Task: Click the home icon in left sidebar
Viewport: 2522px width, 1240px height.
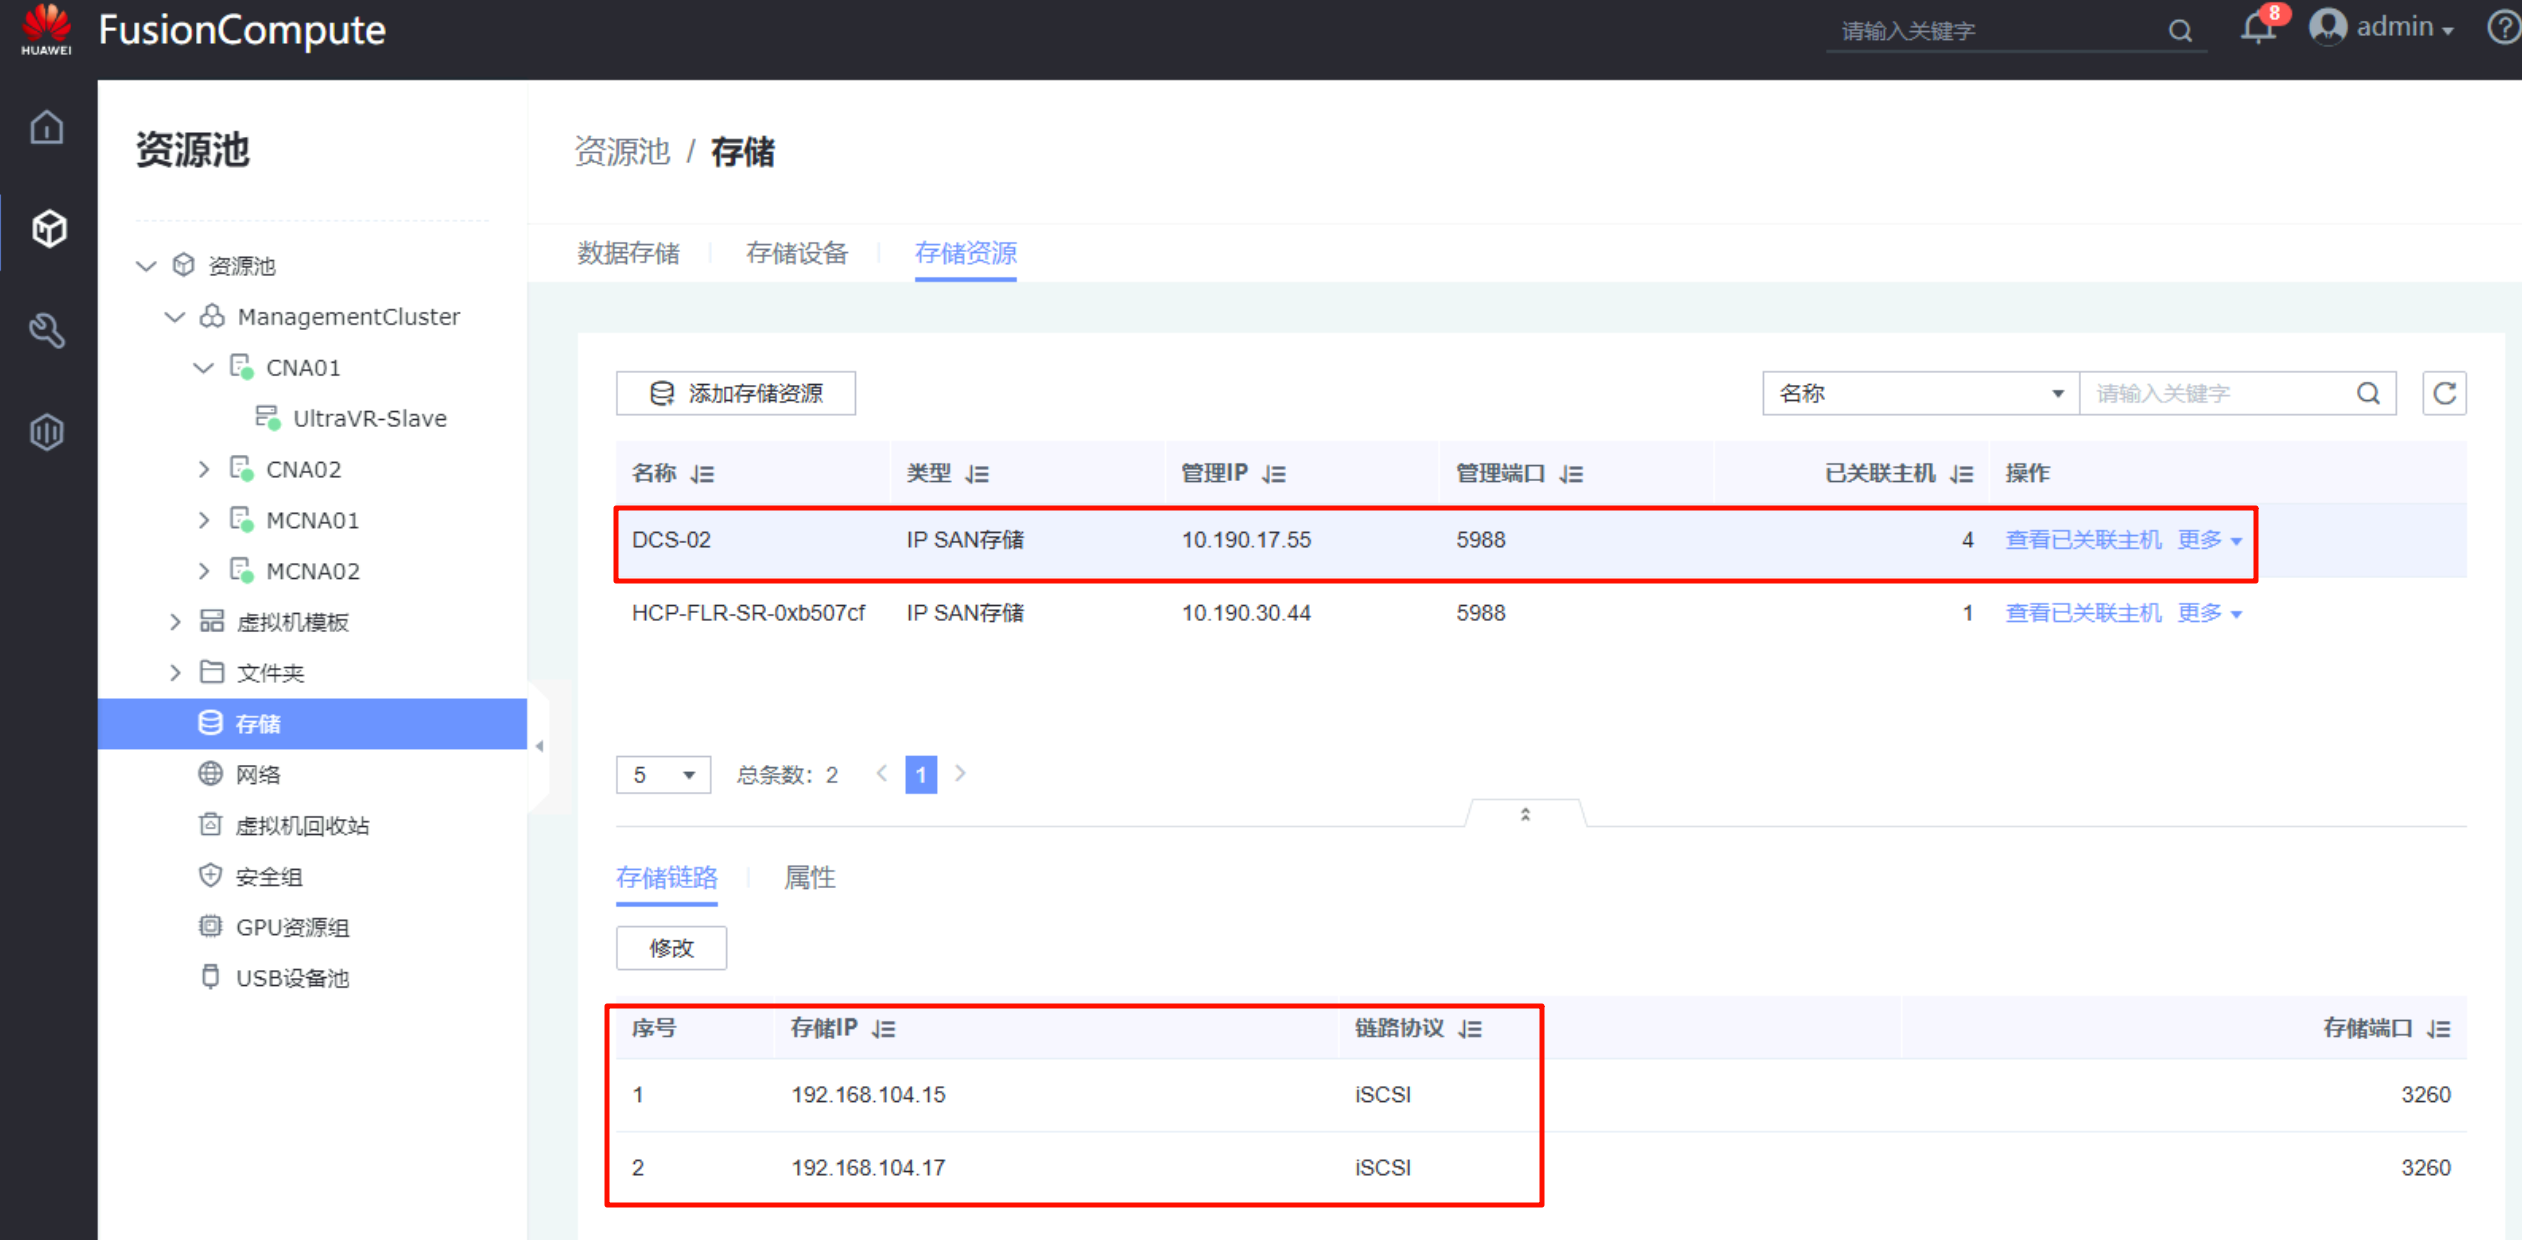Action: point(47,128)
